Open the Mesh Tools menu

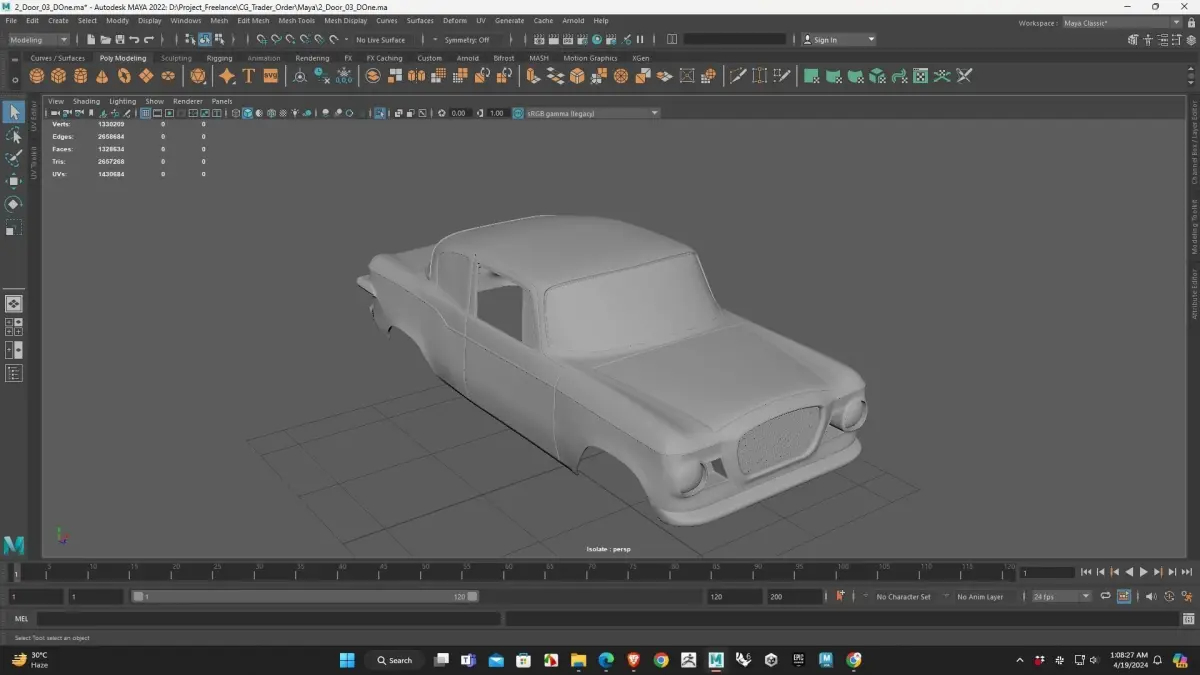pos(296,20)
